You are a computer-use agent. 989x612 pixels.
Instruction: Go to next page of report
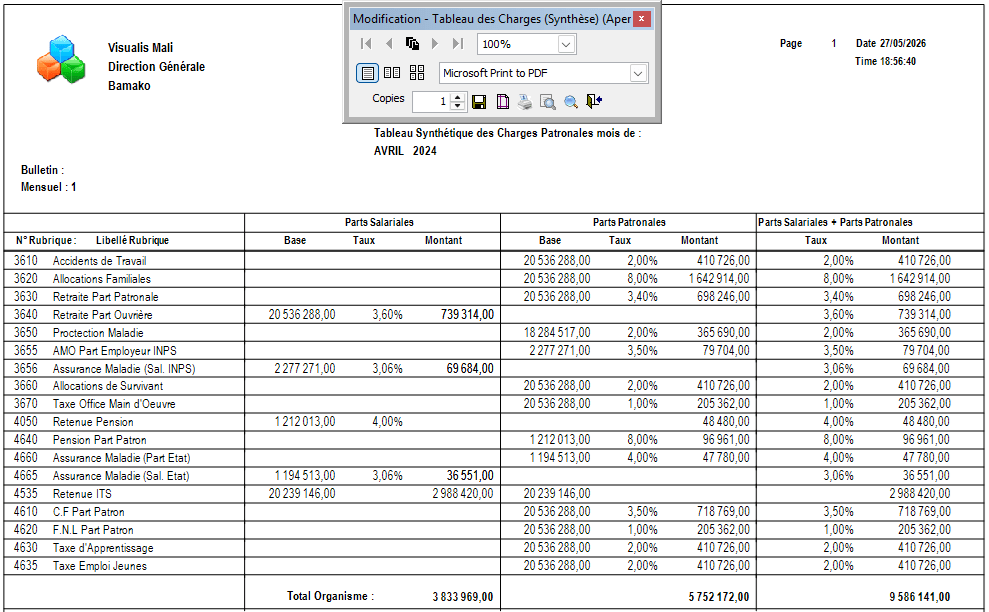435,44
